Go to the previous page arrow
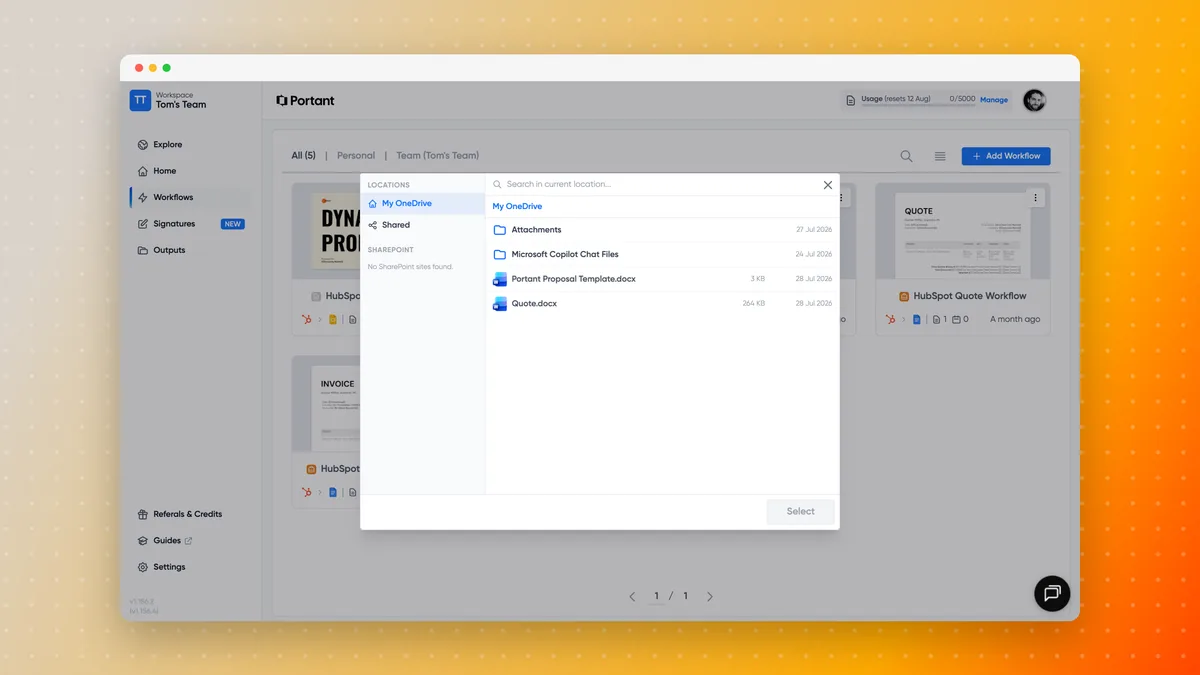The width and height of the screenshot is (1200, 675). point(632,597)
